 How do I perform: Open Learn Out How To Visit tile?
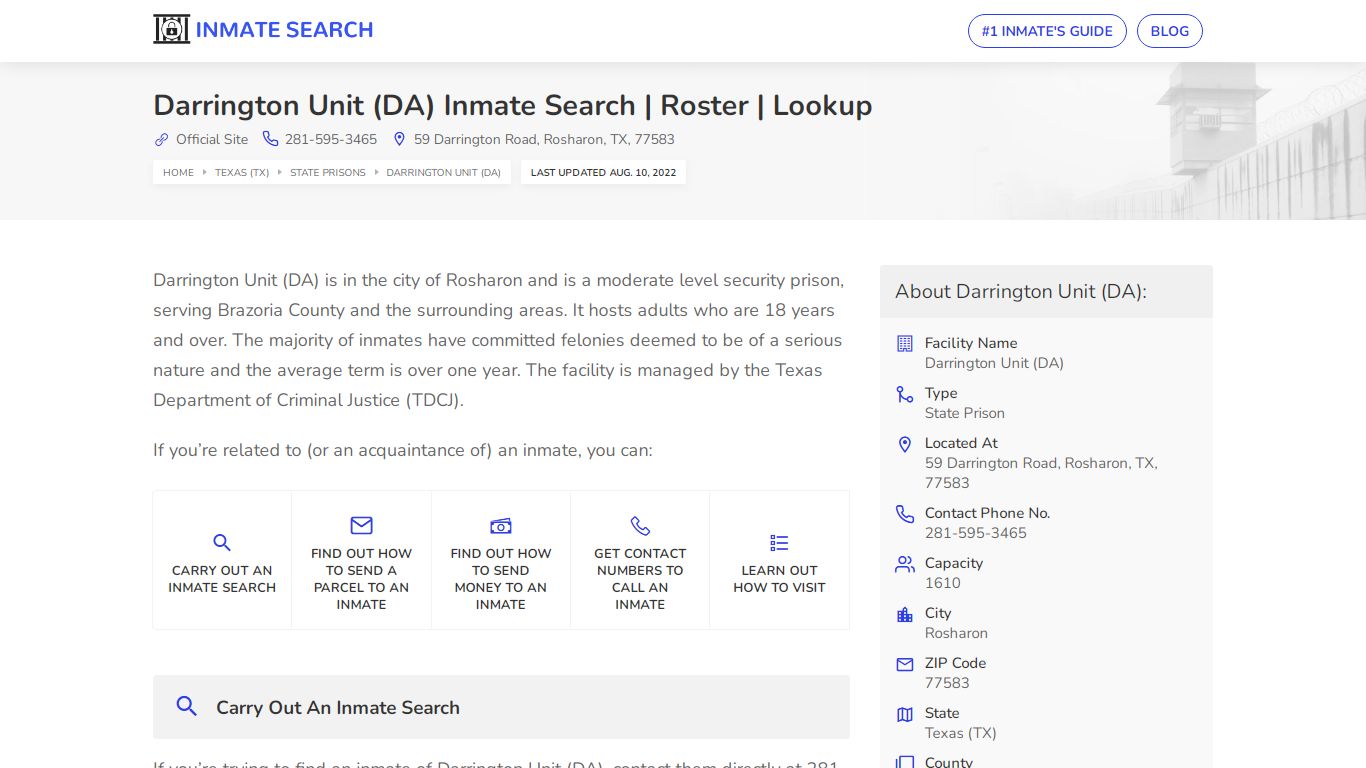point(779,560)
